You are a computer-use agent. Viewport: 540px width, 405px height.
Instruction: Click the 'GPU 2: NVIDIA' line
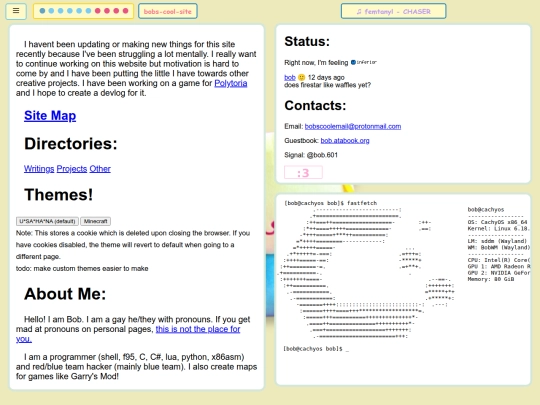[498, 273]
